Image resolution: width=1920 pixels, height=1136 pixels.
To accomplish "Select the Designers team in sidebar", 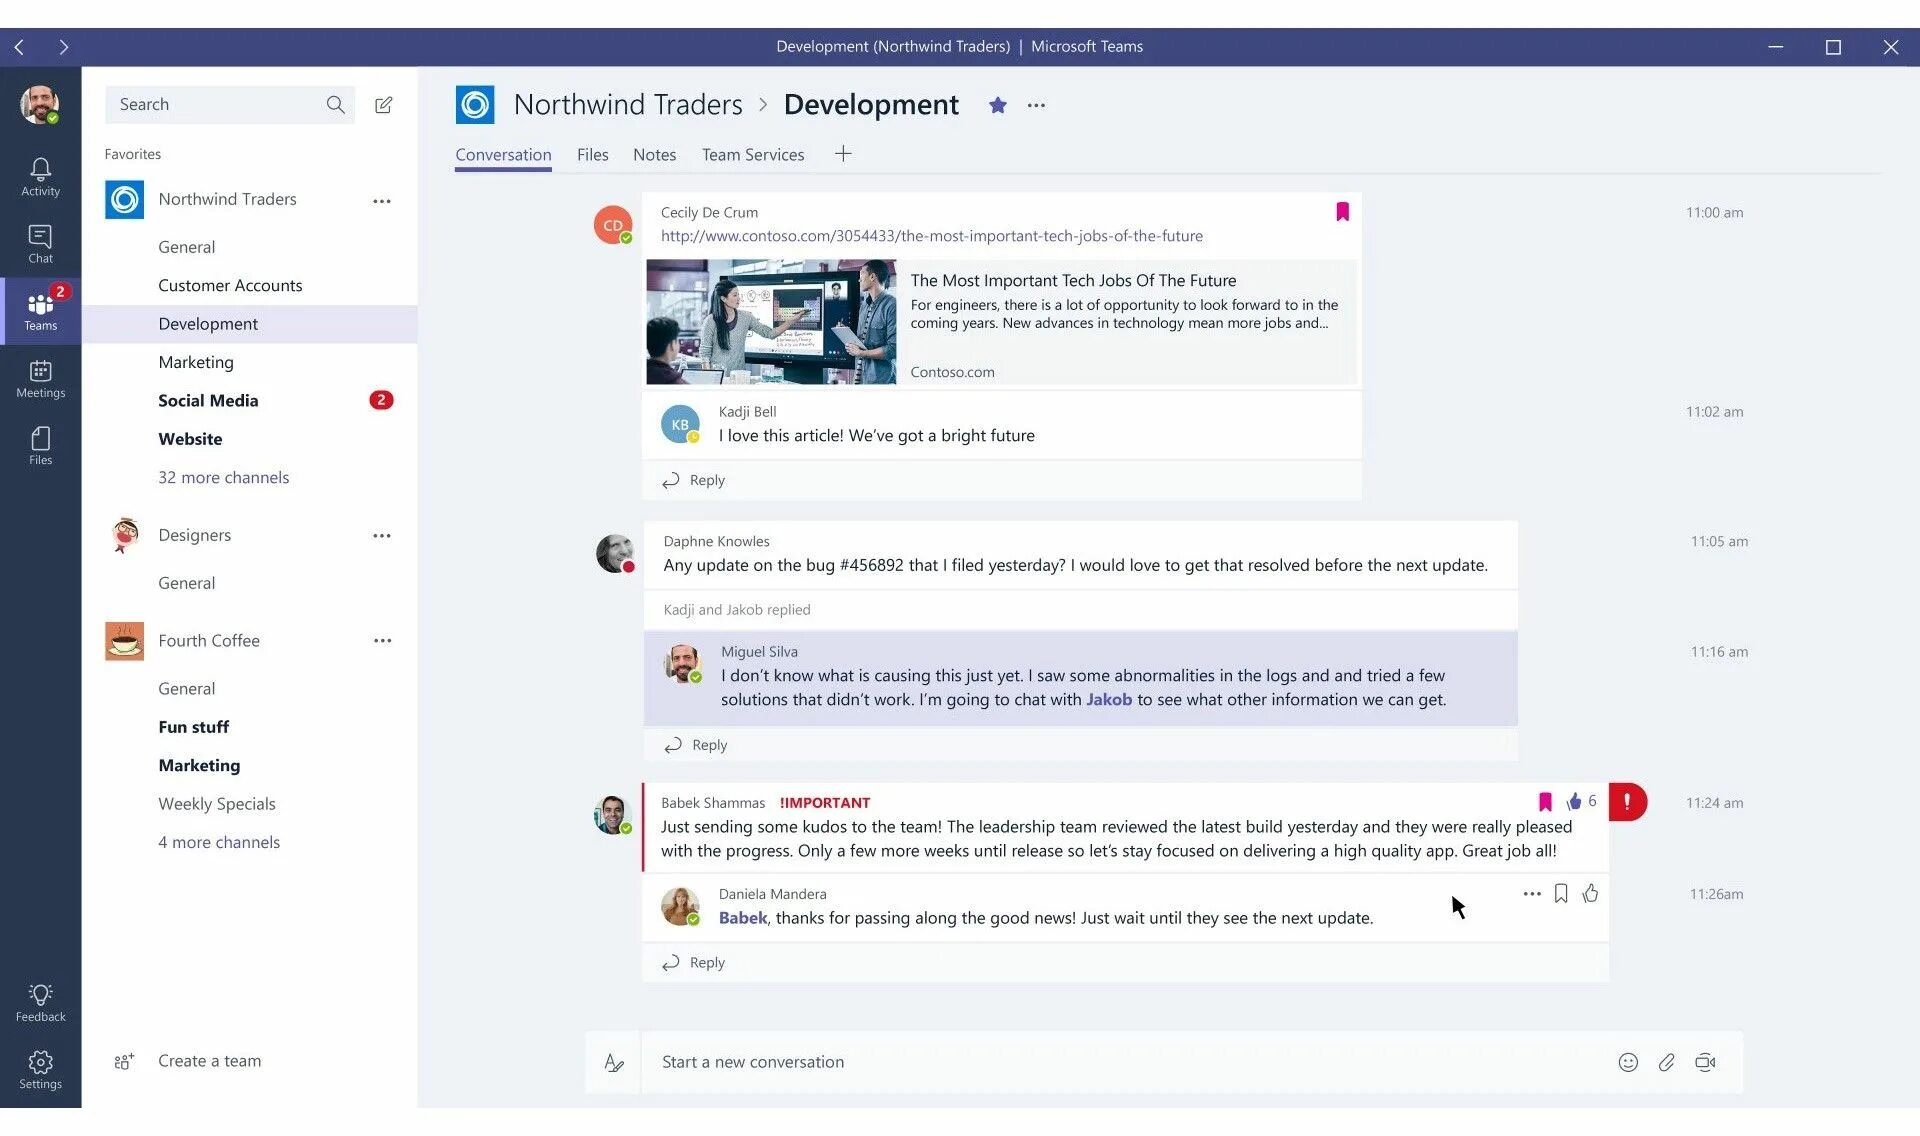I will tap(194, 535).
